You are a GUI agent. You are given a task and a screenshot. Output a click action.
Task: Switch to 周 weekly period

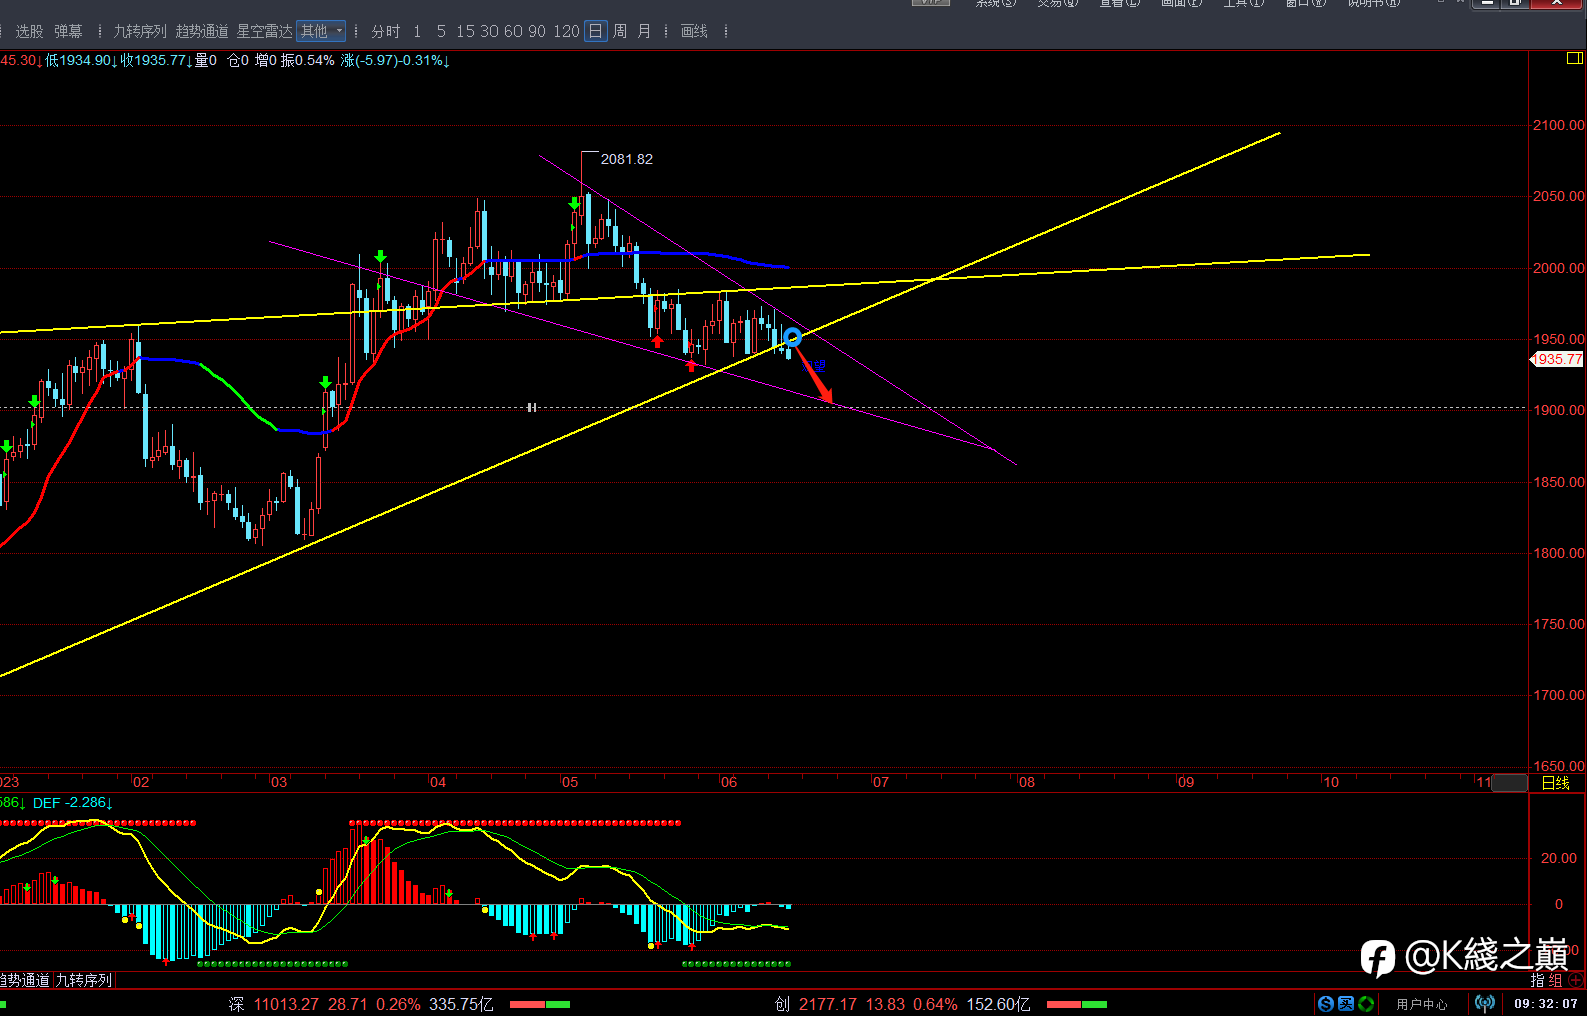(x=620, y=31)
